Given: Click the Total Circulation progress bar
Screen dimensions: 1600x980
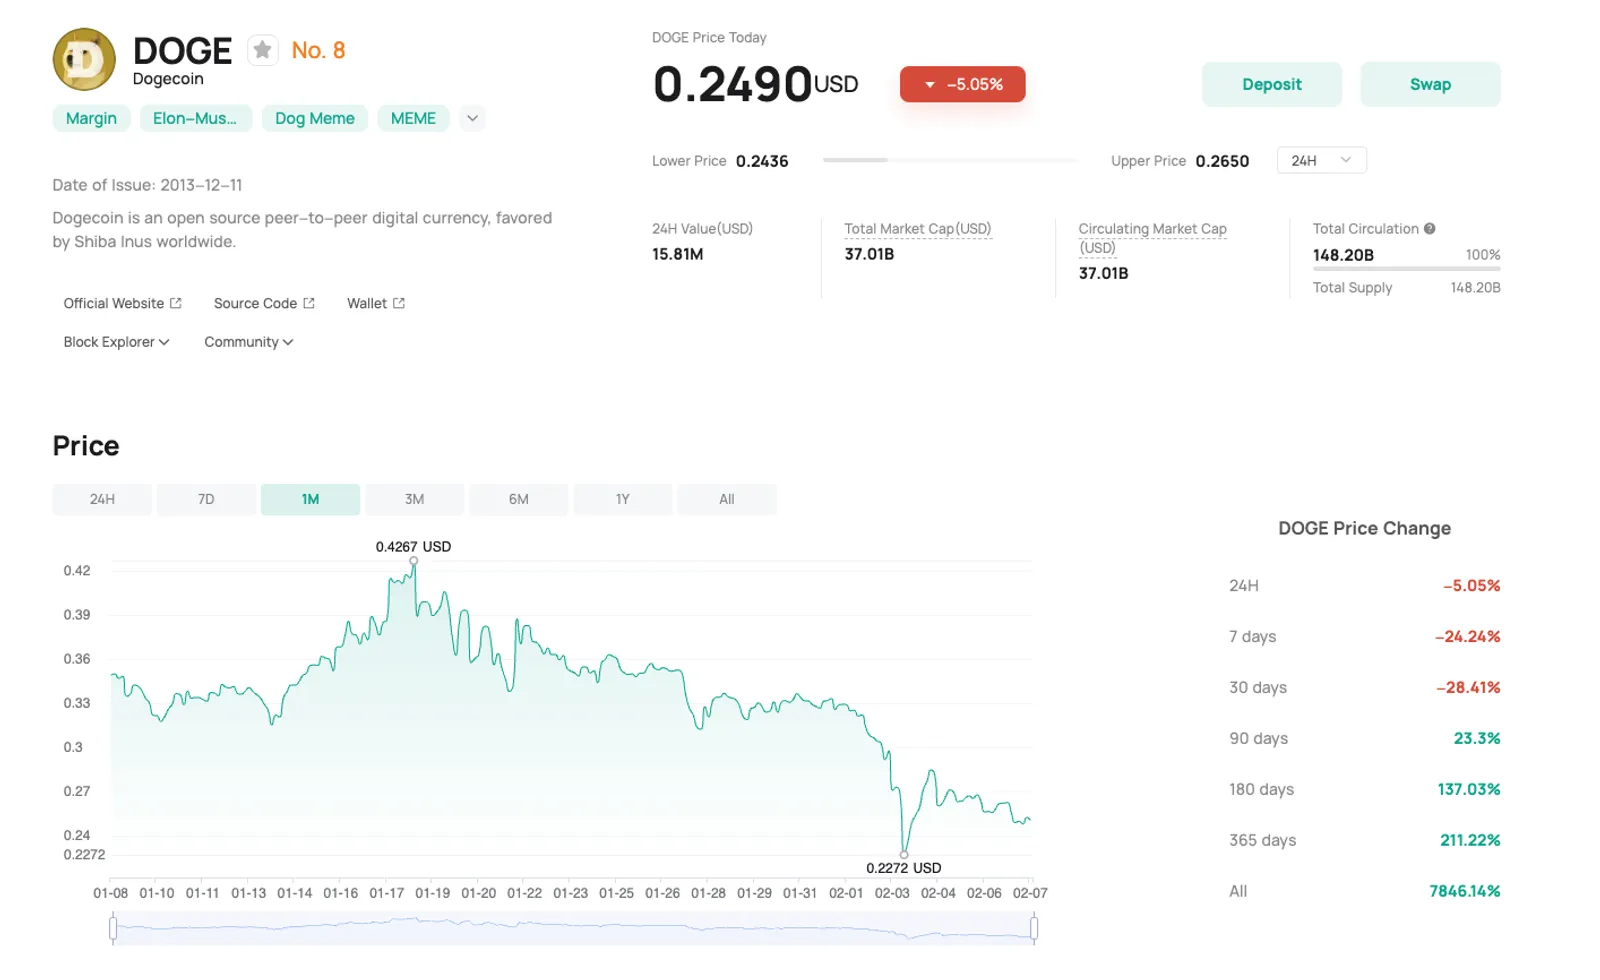Looking at the screenshot, I should tap(1406, 268).
